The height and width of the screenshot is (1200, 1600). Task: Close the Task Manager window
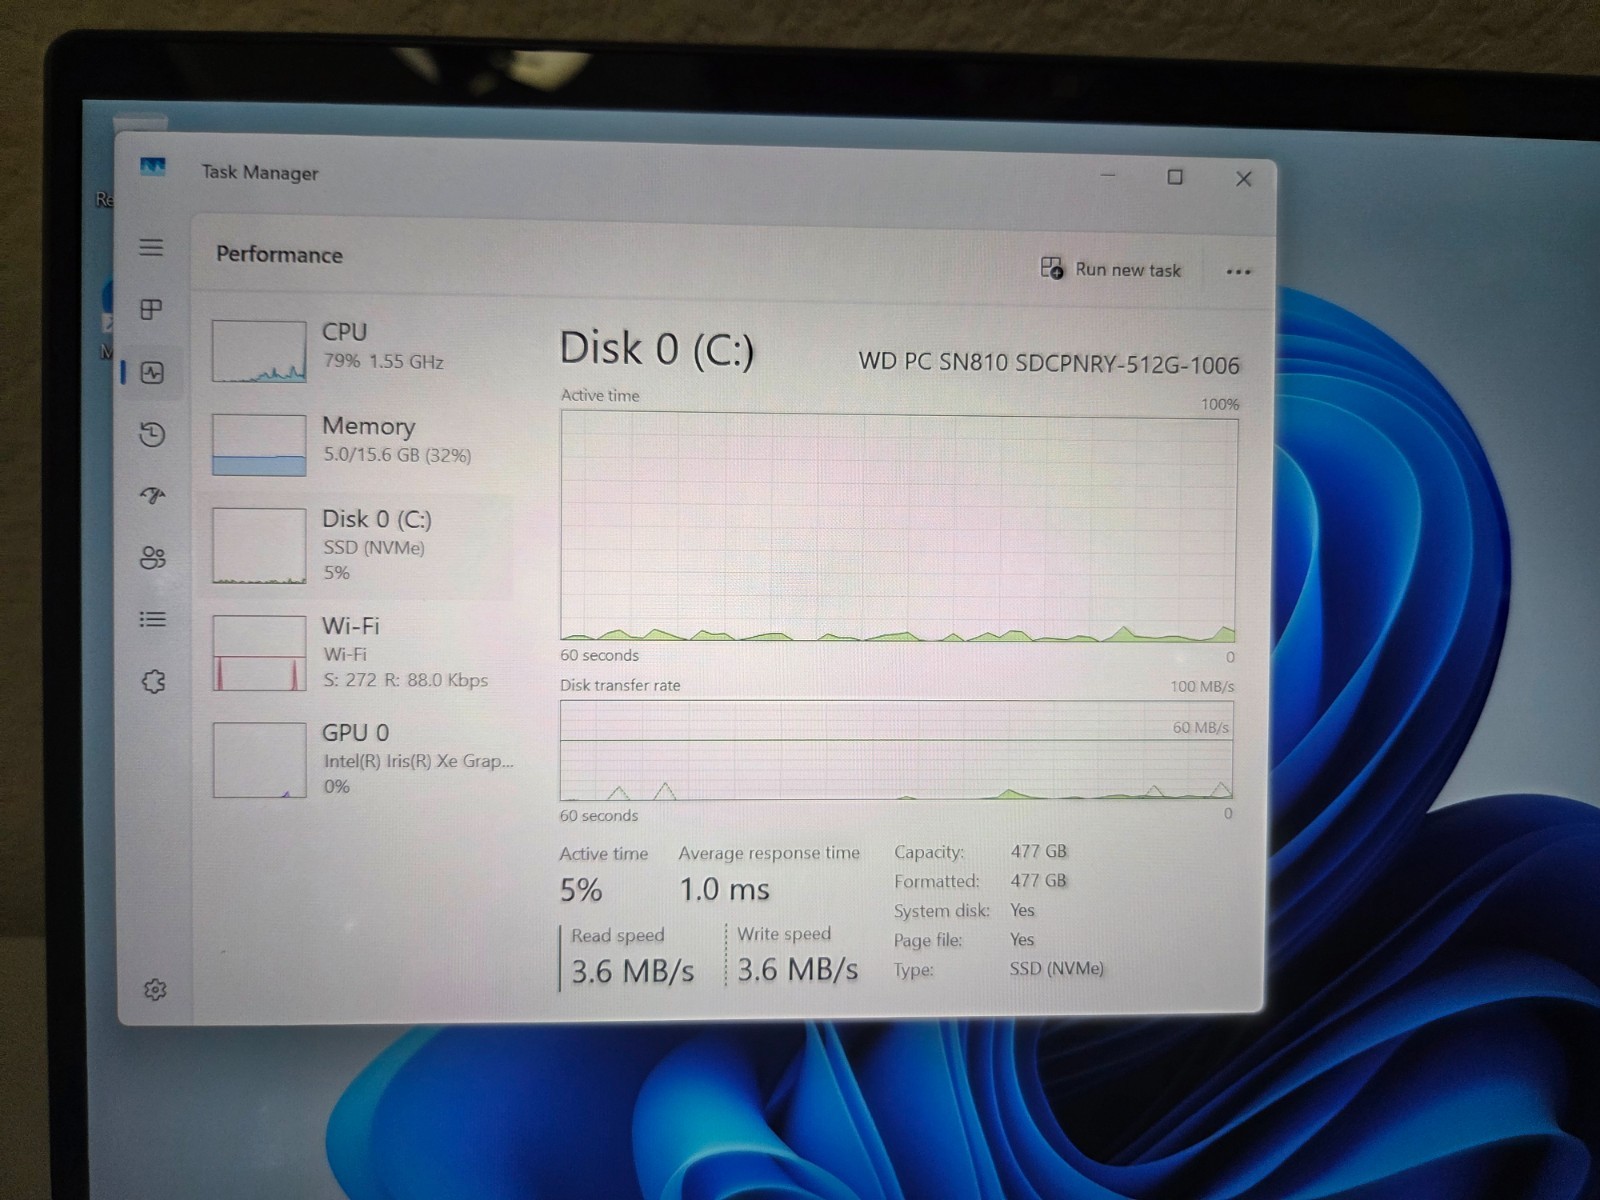pyautogui.click(x=1244, y=179)
